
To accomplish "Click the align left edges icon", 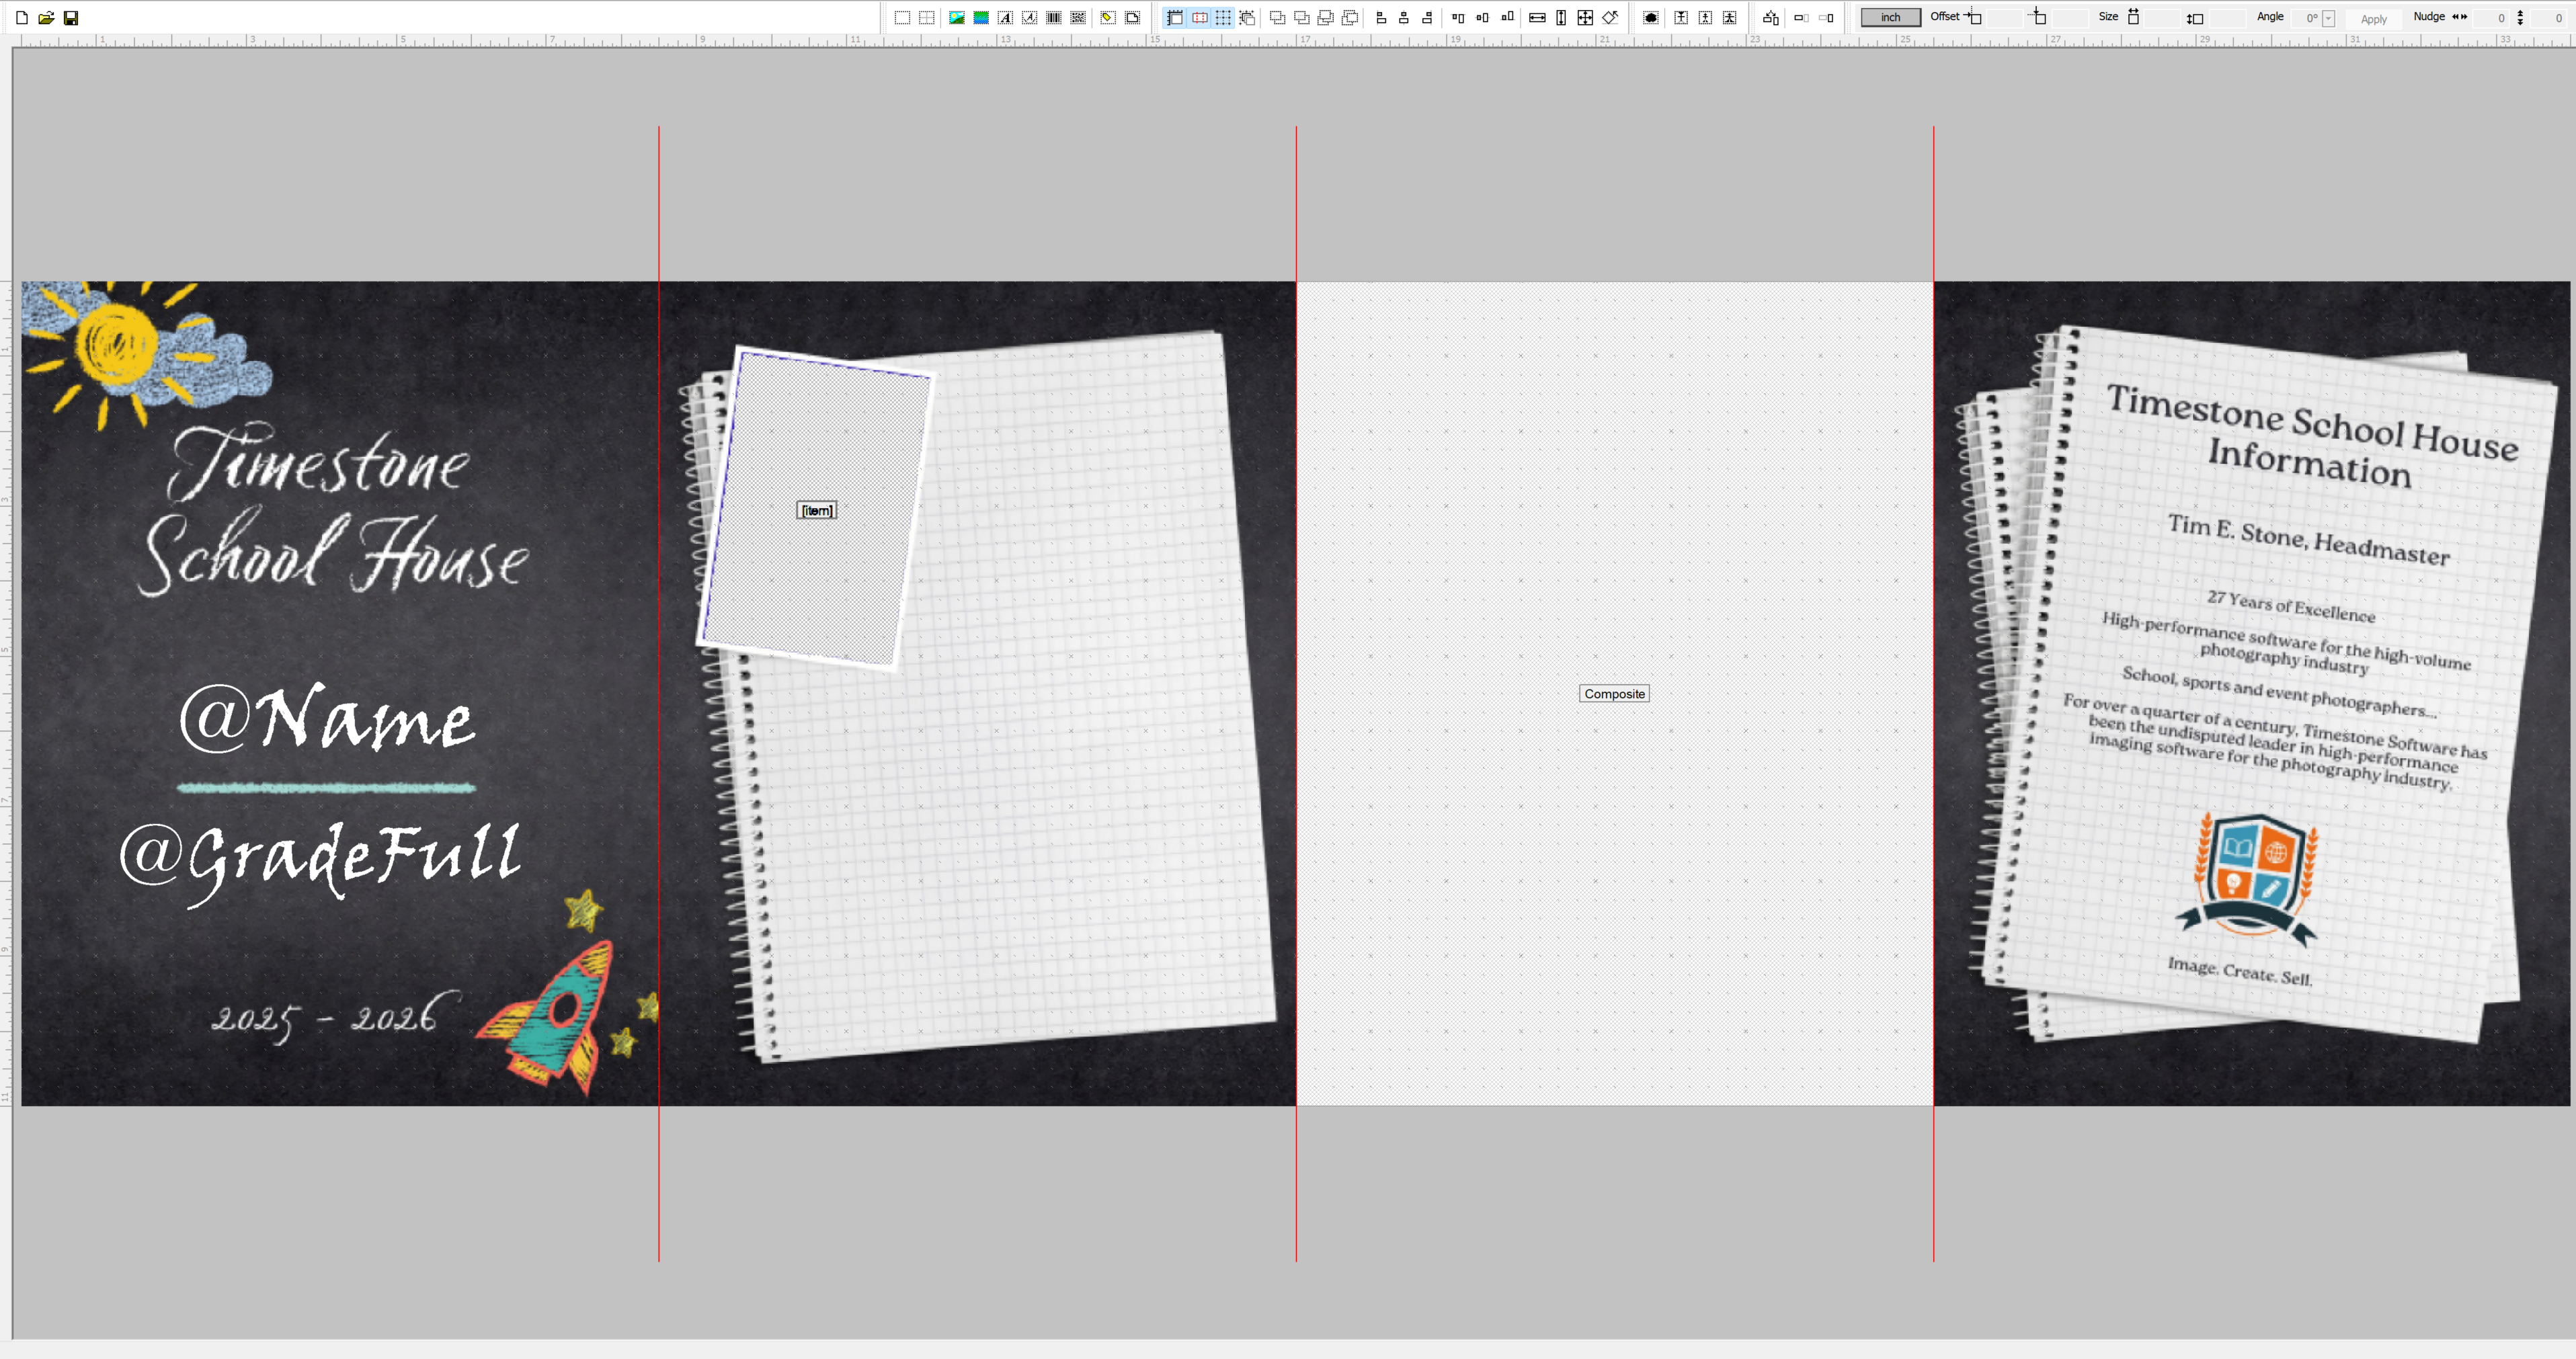I will tap(1381, 17).
